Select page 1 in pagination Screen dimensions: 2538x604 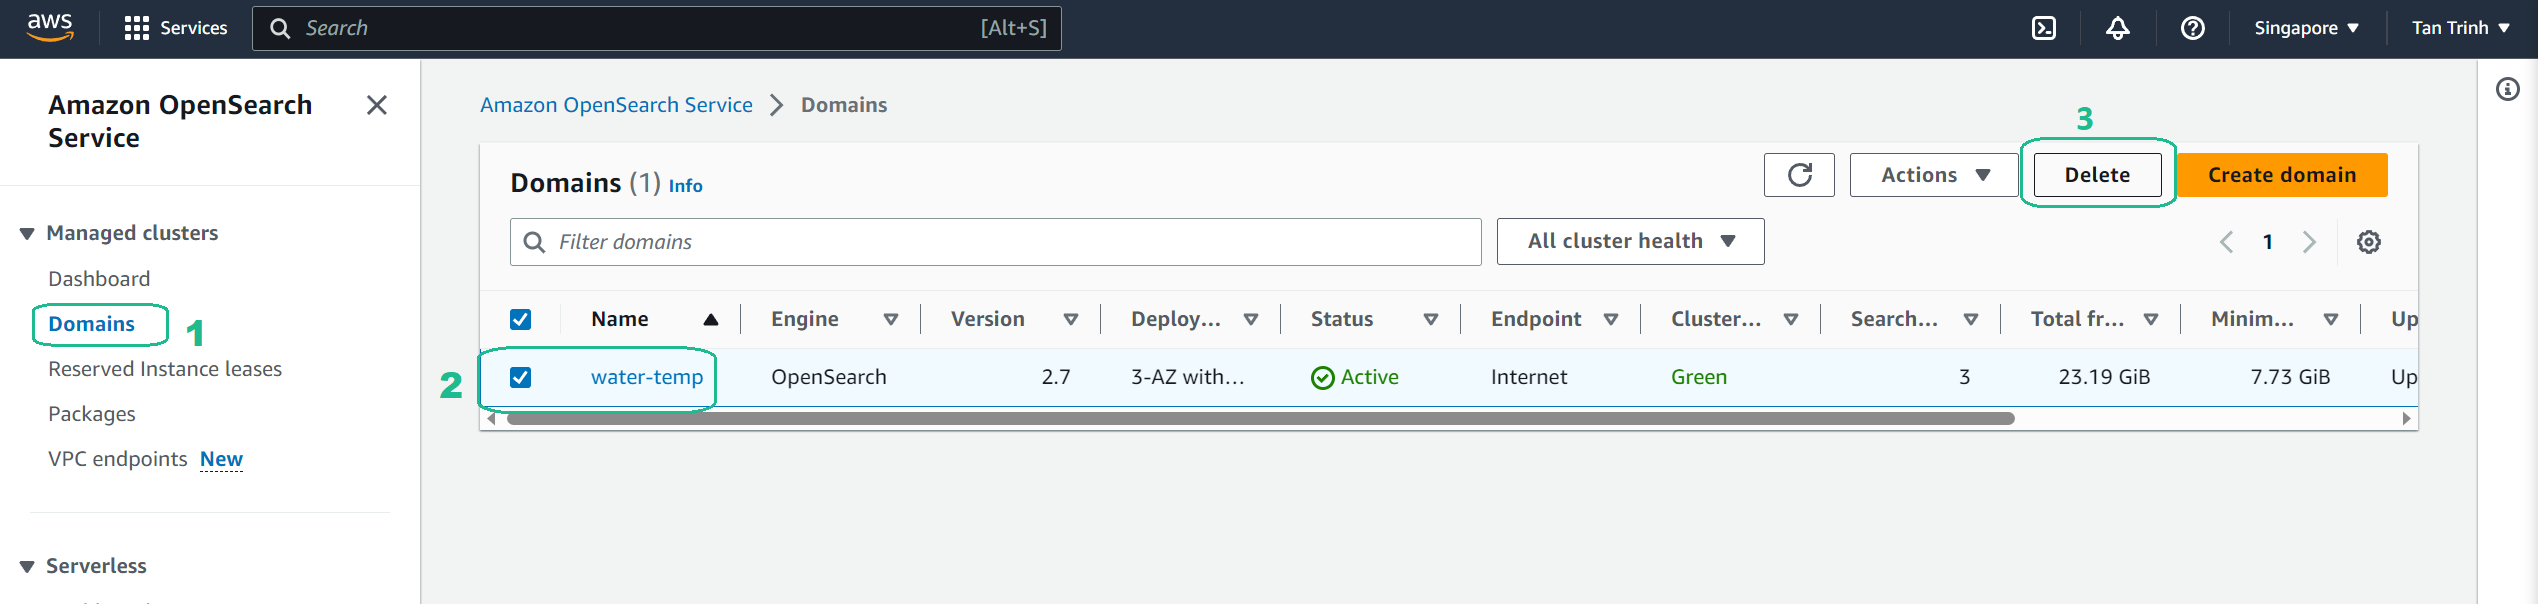[x=2268, y=242]
